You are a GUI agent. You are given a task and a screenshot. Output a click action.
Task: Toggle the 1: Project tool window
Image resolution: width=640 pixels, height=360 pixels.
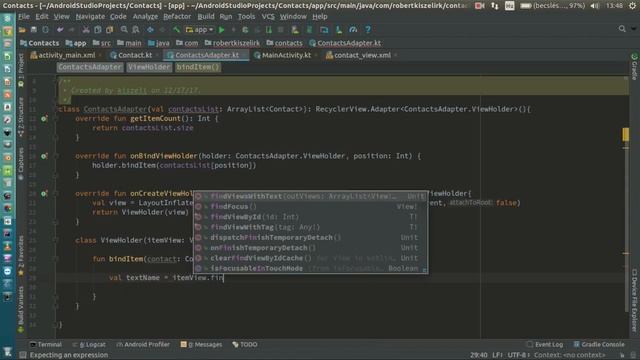pyautogui.click(x=21, y=69)
